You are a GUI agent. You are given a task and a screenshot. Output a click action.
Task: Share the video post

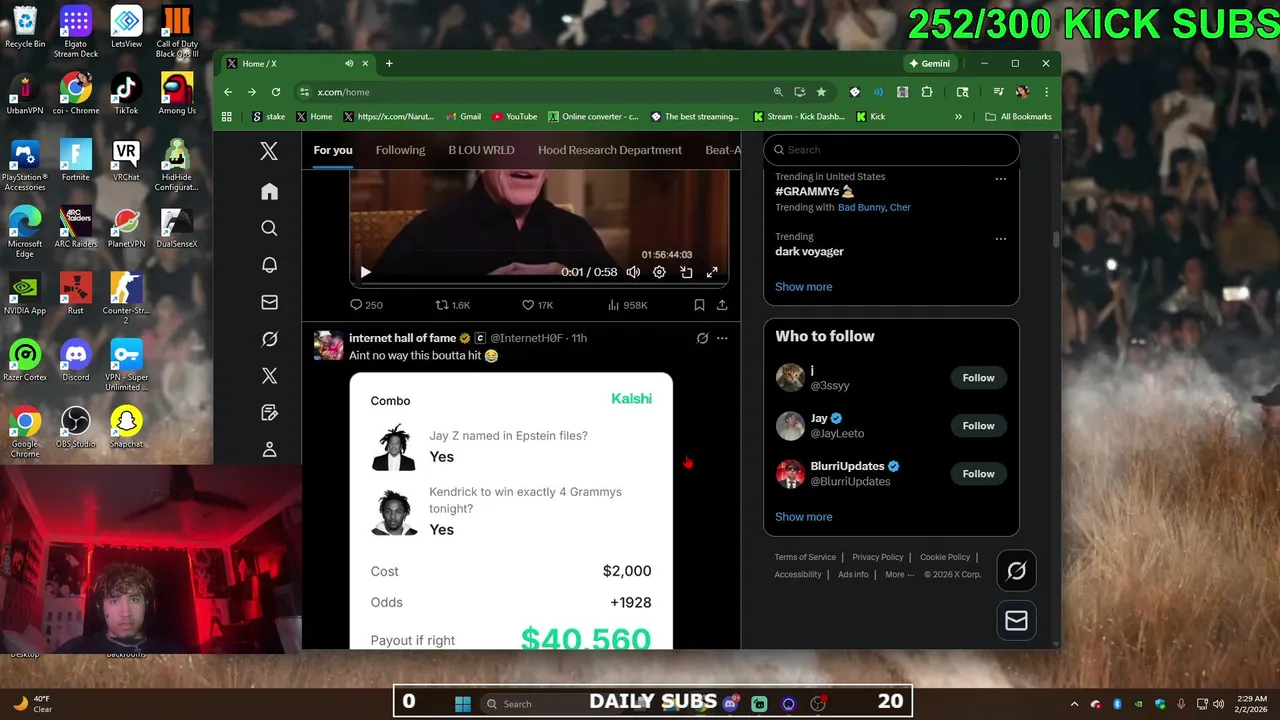tap(722, 305)
